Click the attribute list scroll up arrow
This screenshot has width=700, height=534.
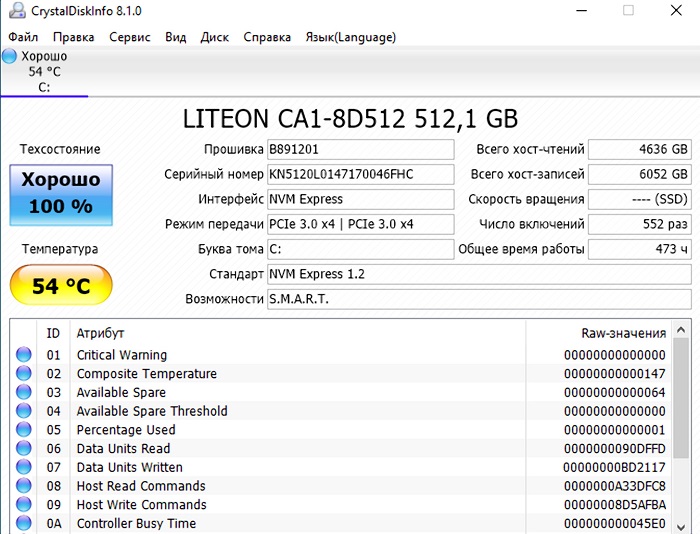coord(681,330)
